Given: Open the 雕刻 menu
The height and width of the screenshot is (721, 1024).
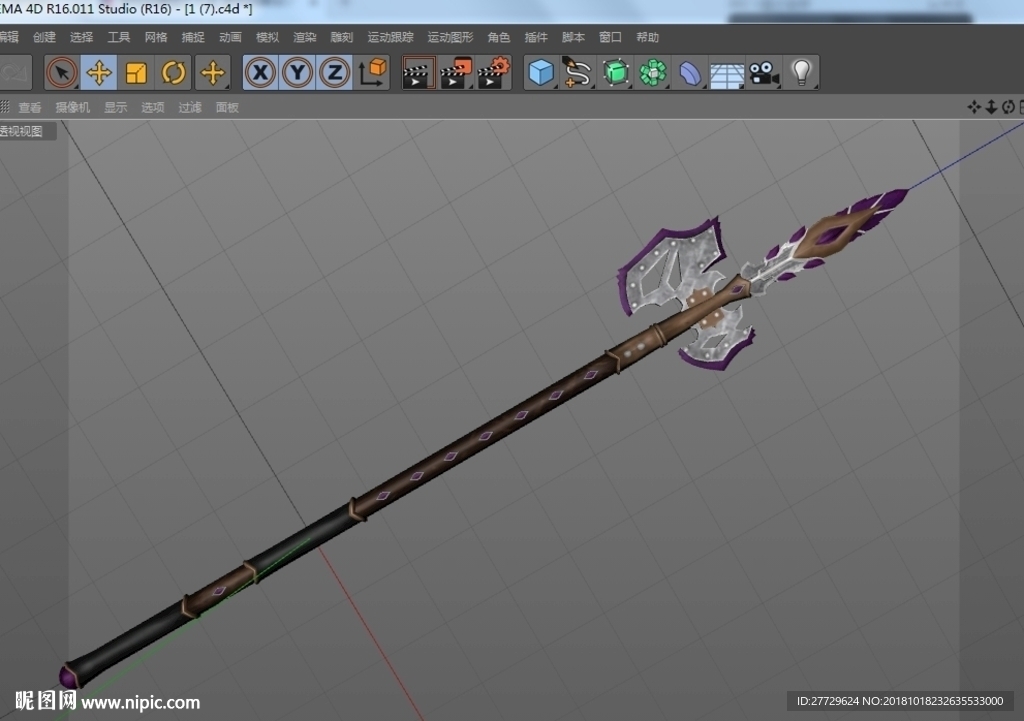Looking at the screenshot, I should point(342,37).
